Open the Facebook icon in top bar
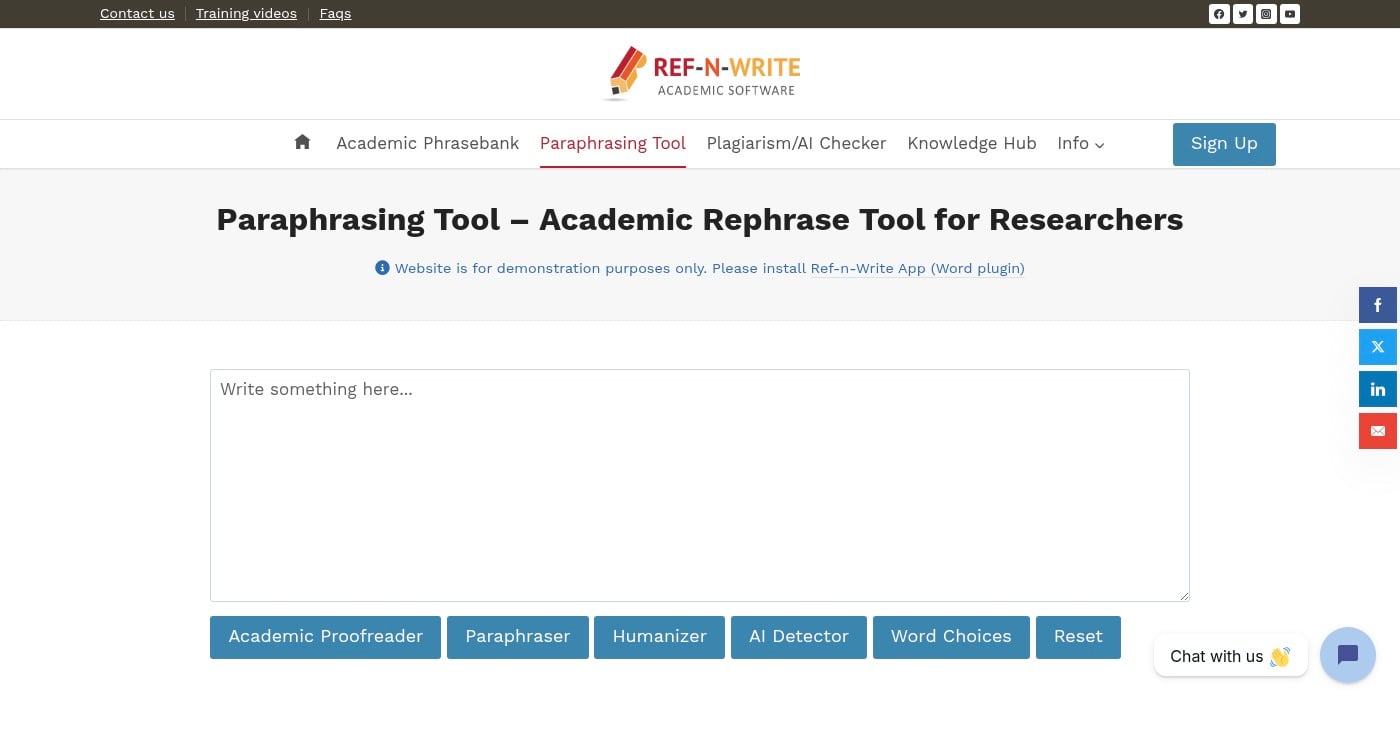The height and width of the screenshot is (735, 1400). coord(1219,14)
